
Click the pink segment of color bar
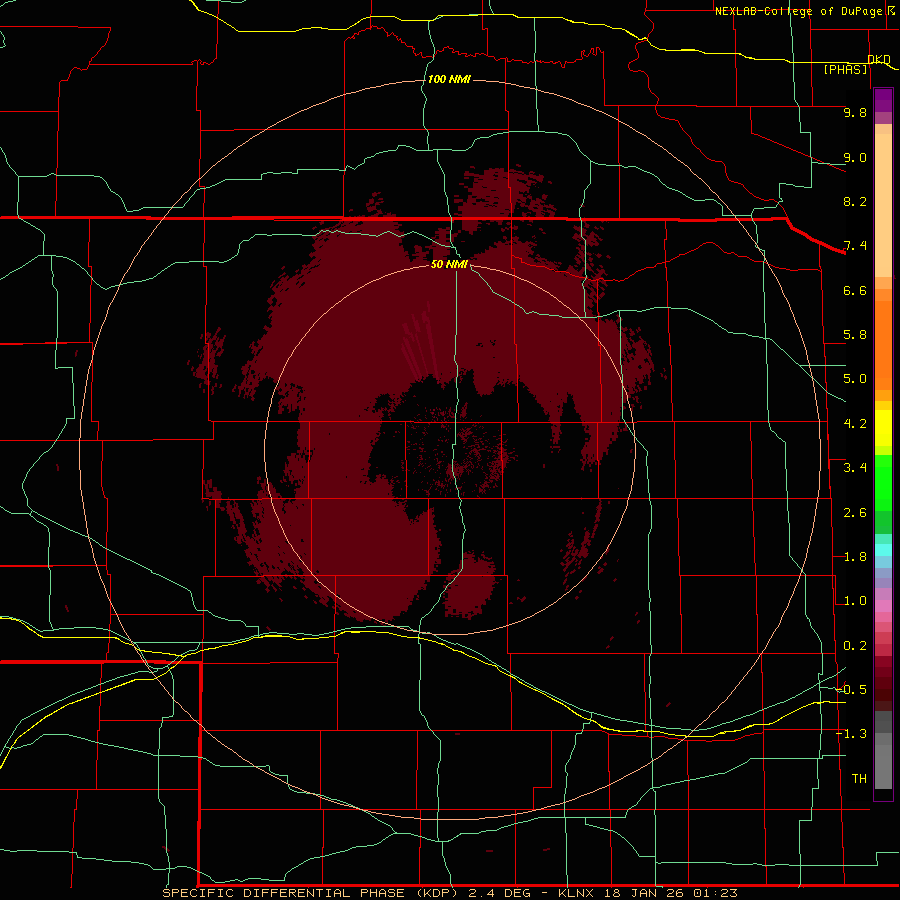[883, 606]
